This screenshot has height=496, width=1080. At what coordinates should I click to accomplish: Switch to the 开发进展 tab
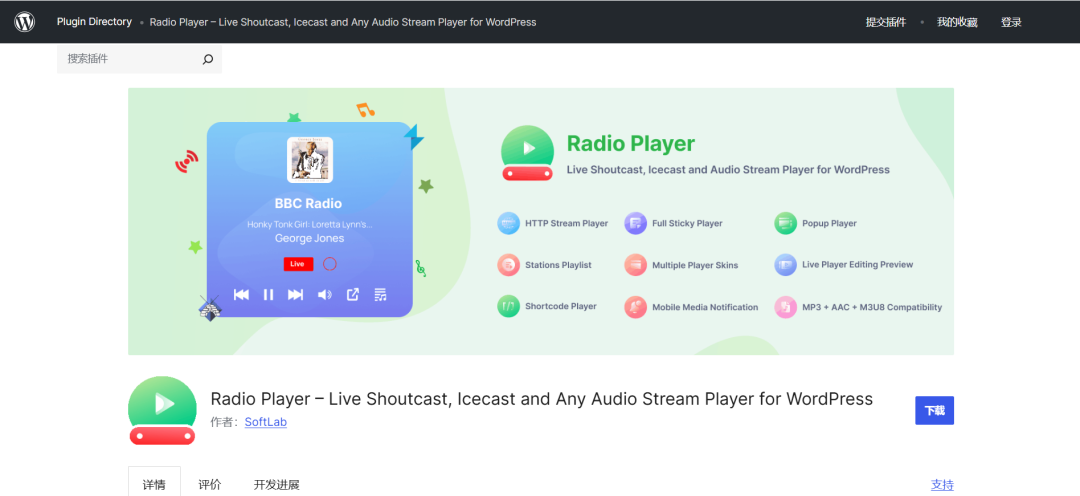pos(277,484)
